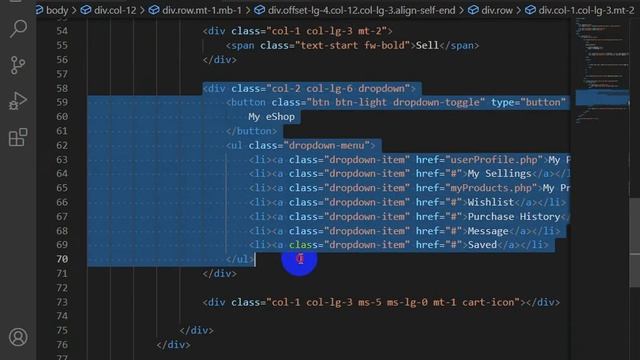Open the Source Control view
640x360 pixels.
tap(18, 65)
